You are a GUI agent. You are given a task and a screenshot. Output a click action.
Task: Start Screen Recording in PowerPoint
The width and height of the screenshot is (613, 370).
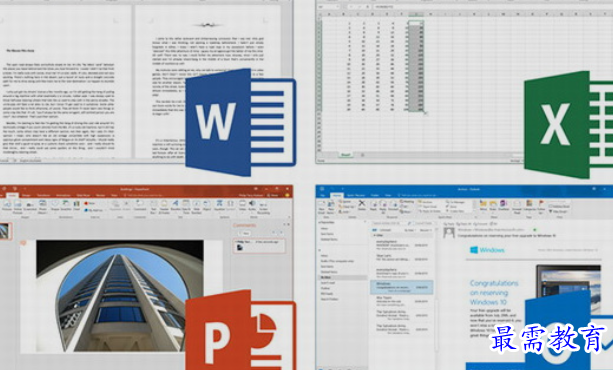coord(263,208)
